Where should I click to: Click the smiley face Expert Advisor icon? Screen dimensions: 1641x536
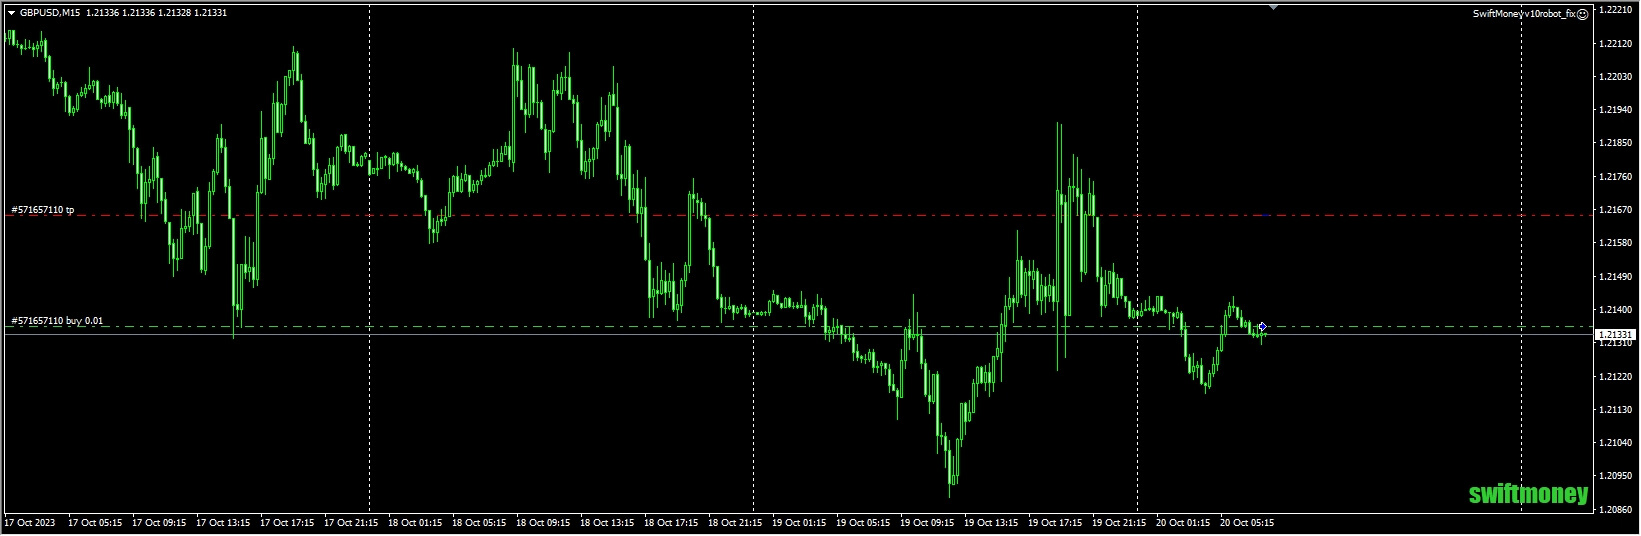tap(1583, 14)
